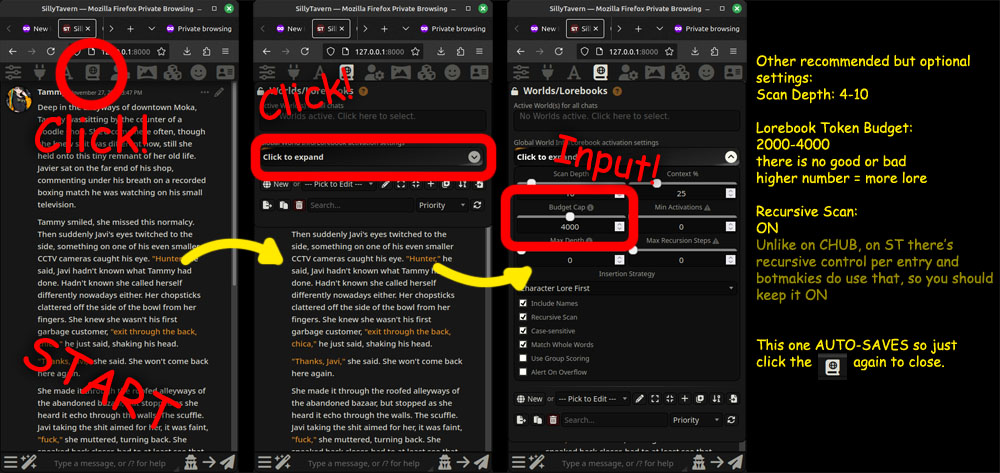1000x473 pixels.
Task: Click delete trash icon in right window
Action: pyautogui.click(x=553, y=420)
